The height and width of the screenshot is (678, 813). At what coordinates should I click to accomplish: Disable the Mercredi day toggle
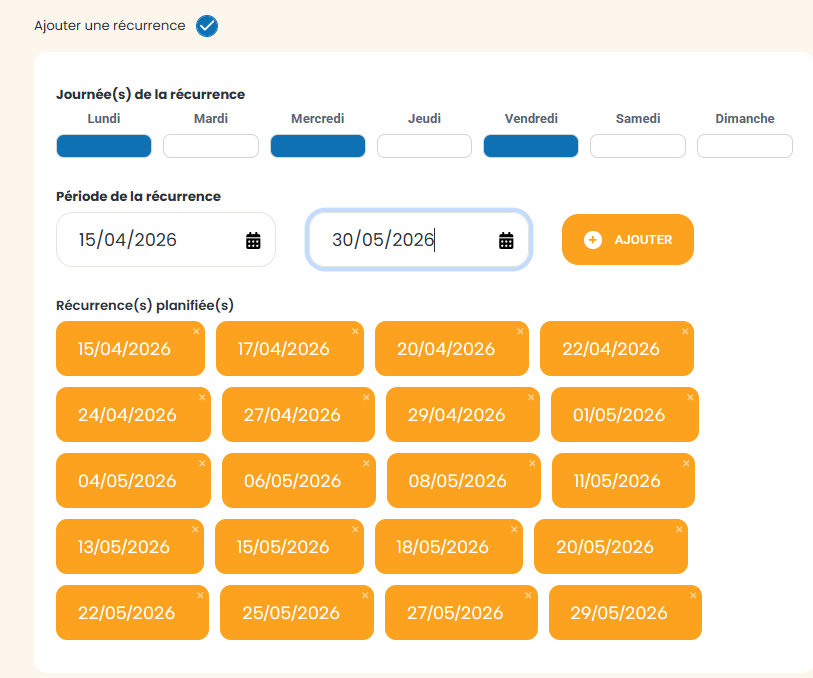coord(317,146)
